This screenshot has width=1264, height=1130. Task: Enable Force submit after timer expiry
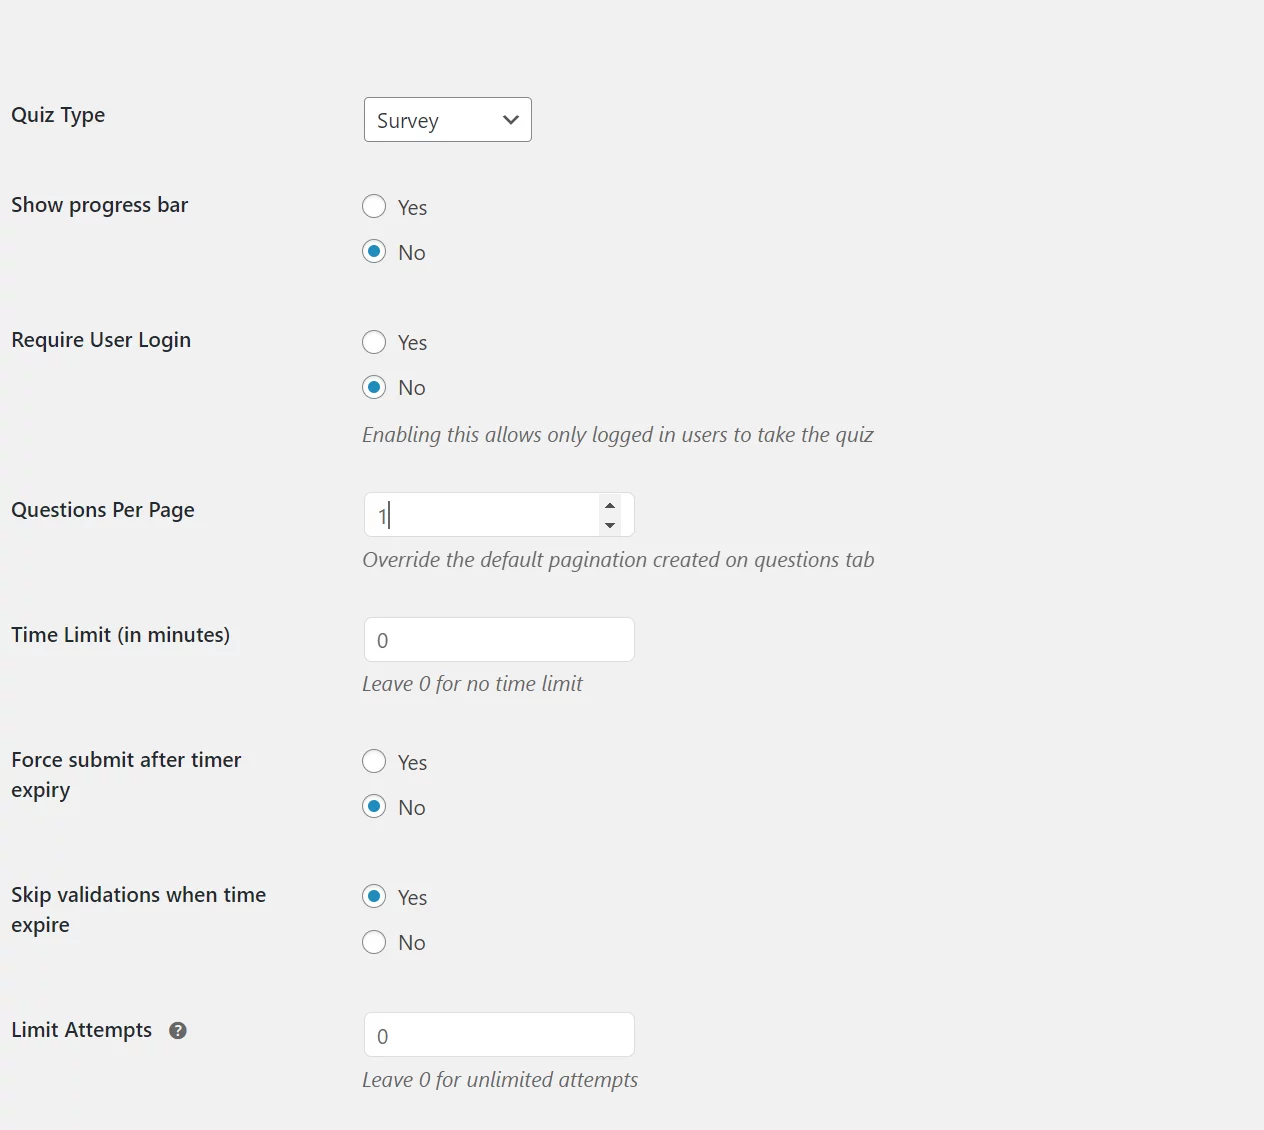pyautogui.click(x=373, y=761)
